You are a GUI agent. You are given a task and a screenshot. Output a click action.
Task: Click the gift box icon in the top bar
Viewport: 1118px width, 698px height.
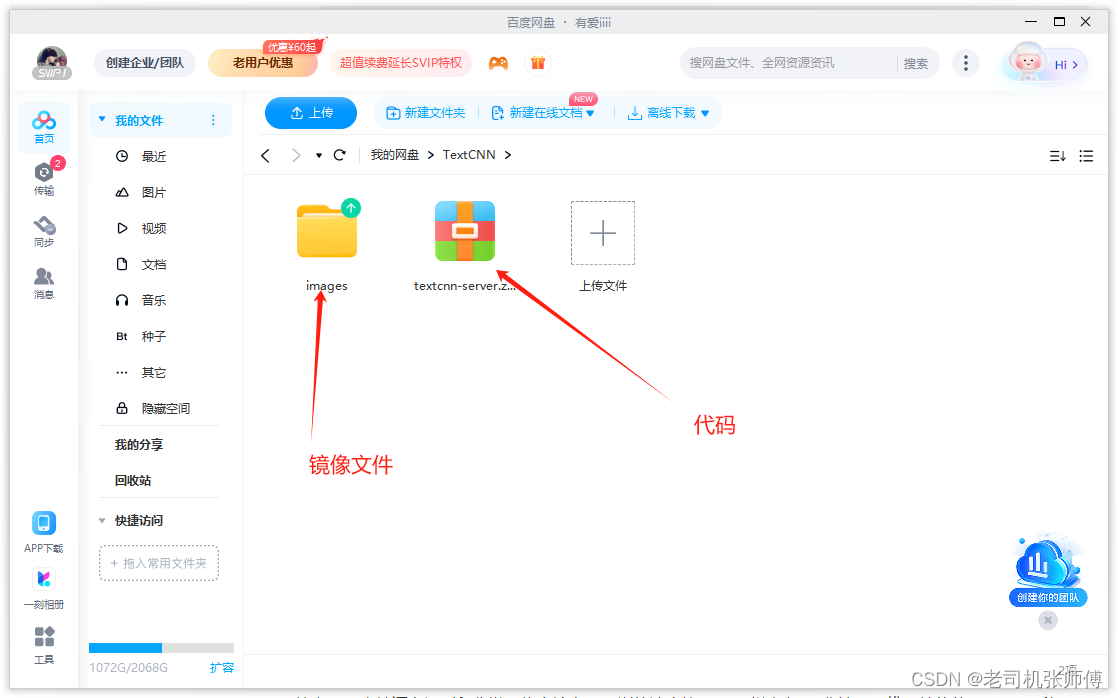click(538, 62)
